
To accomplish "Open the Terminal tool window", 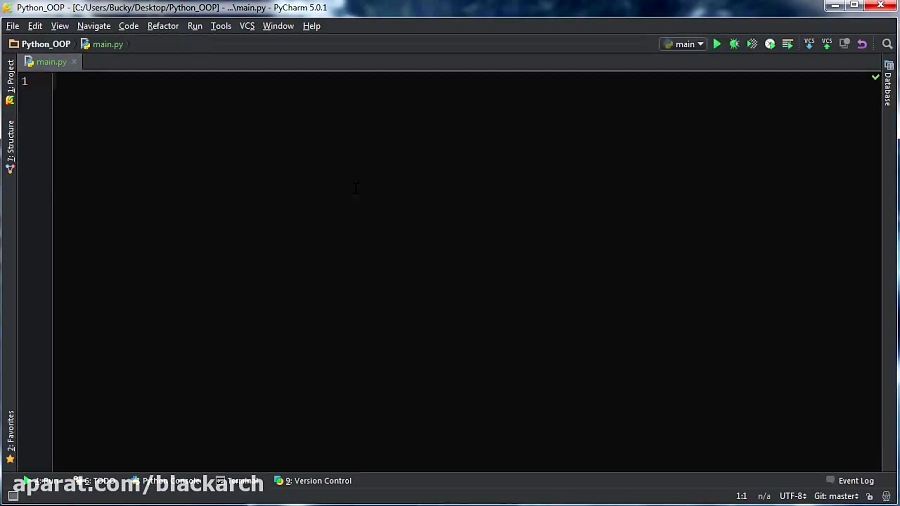I will tap(238, 481).
